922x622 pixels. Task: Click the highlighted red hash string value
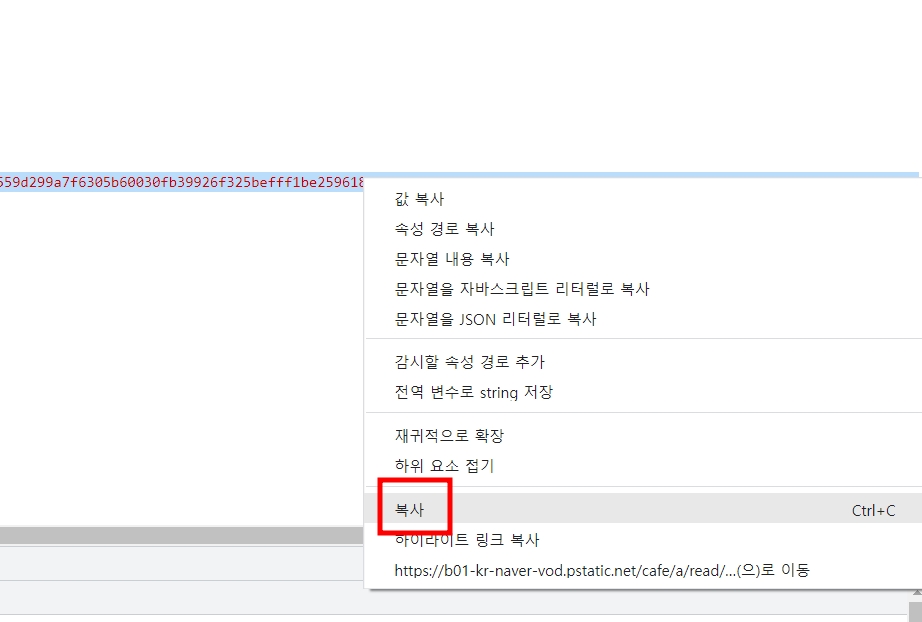(182, 182)
